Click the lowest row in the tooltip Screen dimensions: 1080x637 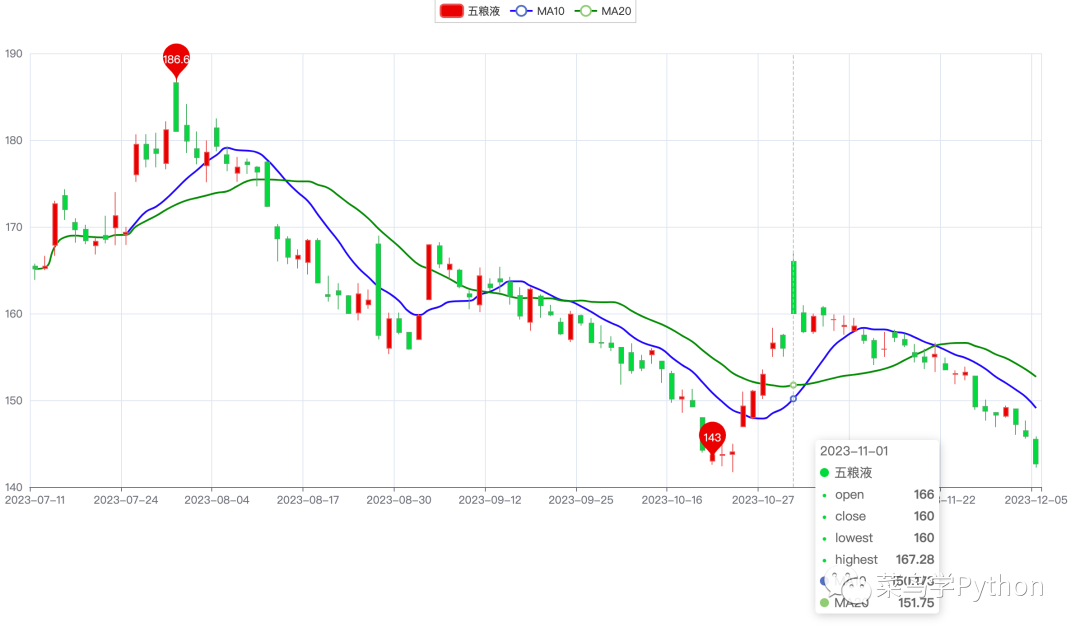[877, 538]
